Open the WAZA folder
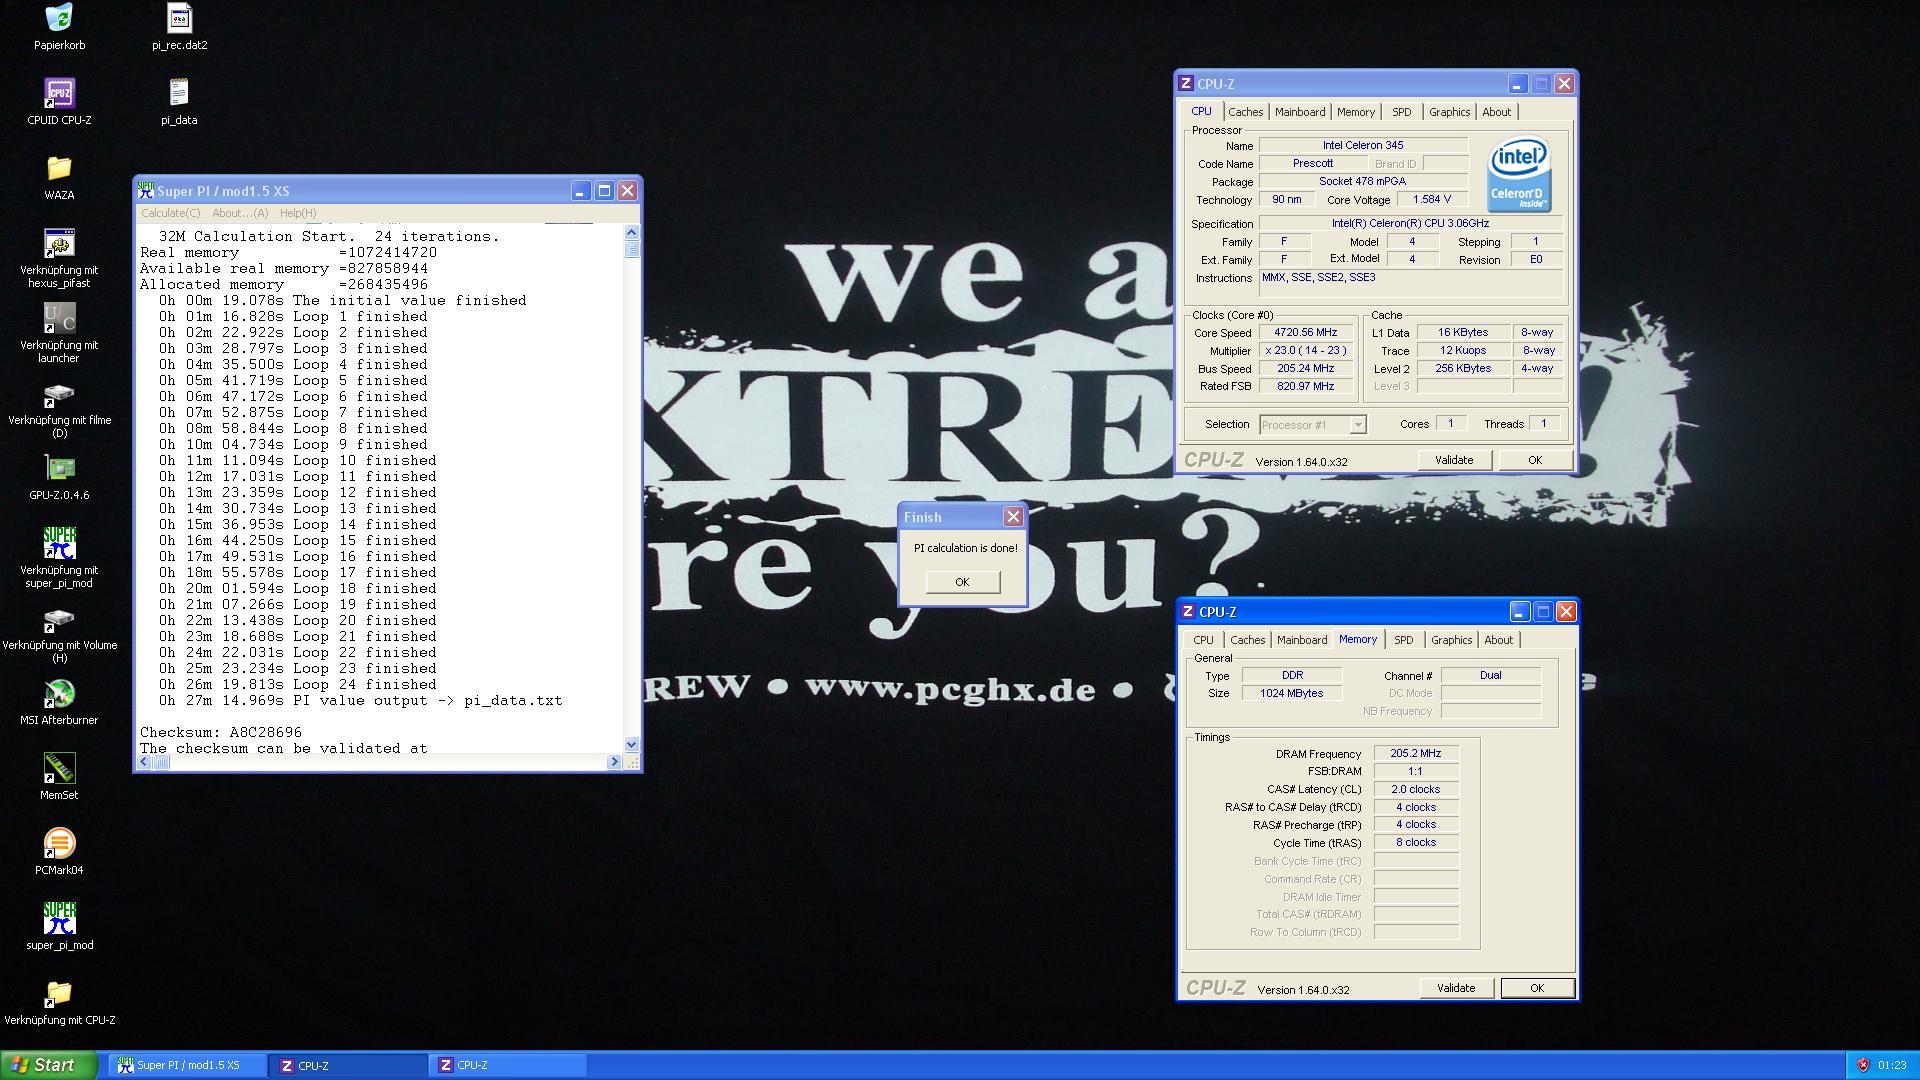This screenshot has height=1080, width=1920. click(x=59, y=168)
